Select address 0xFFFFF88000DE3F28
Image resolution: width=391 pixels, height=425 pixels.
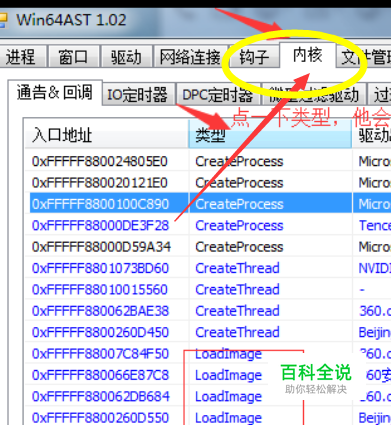click(x=100, y=225)
